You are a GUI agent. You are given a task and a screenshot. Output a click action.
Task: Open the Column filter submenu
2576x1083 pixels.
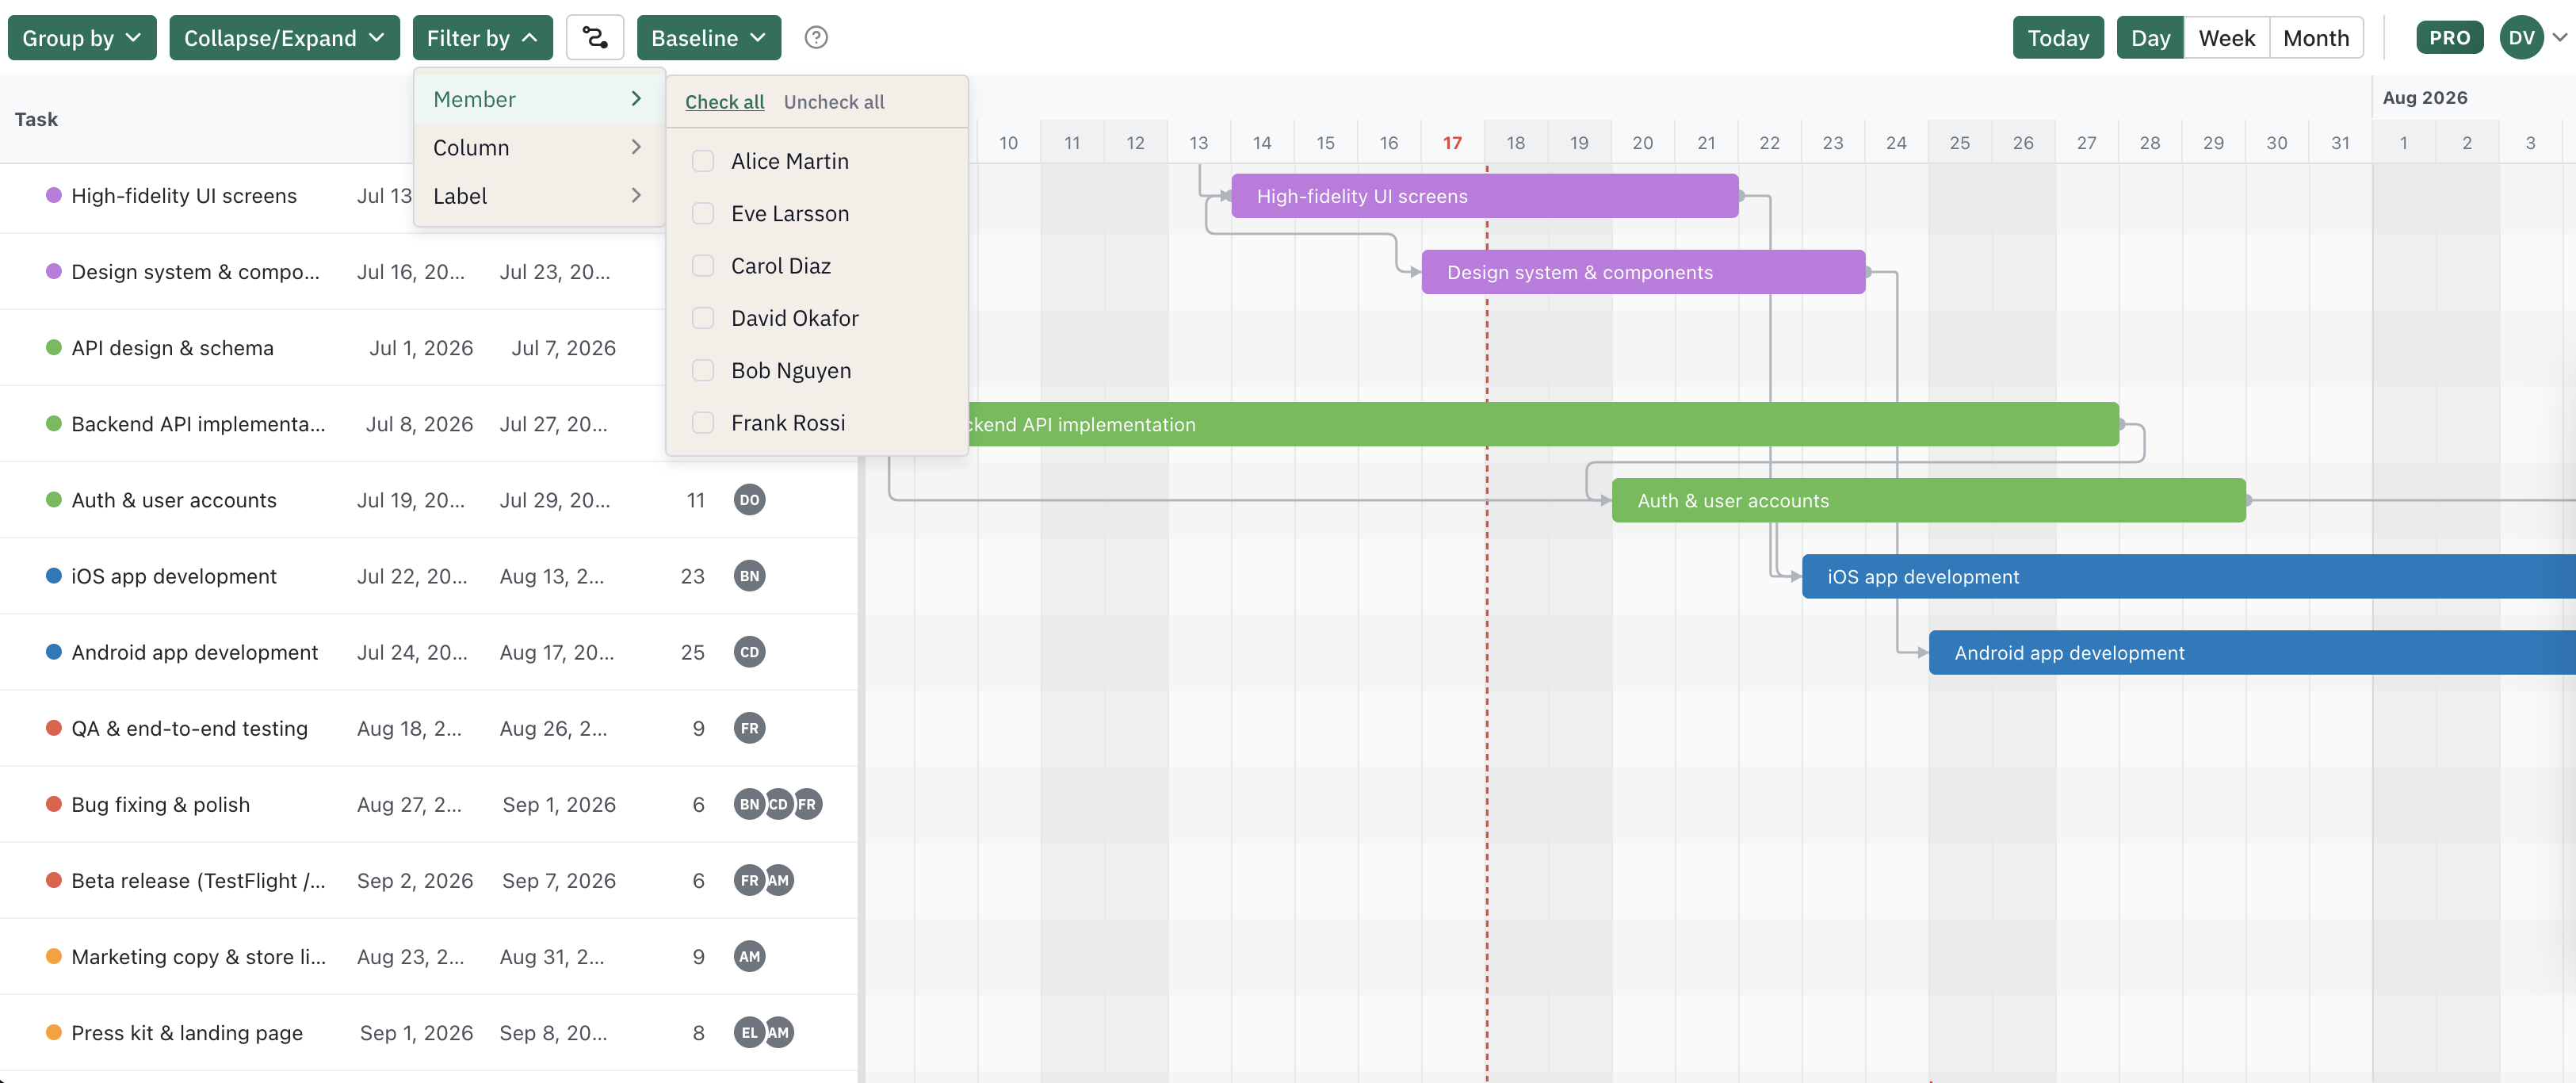click(539, 147)
